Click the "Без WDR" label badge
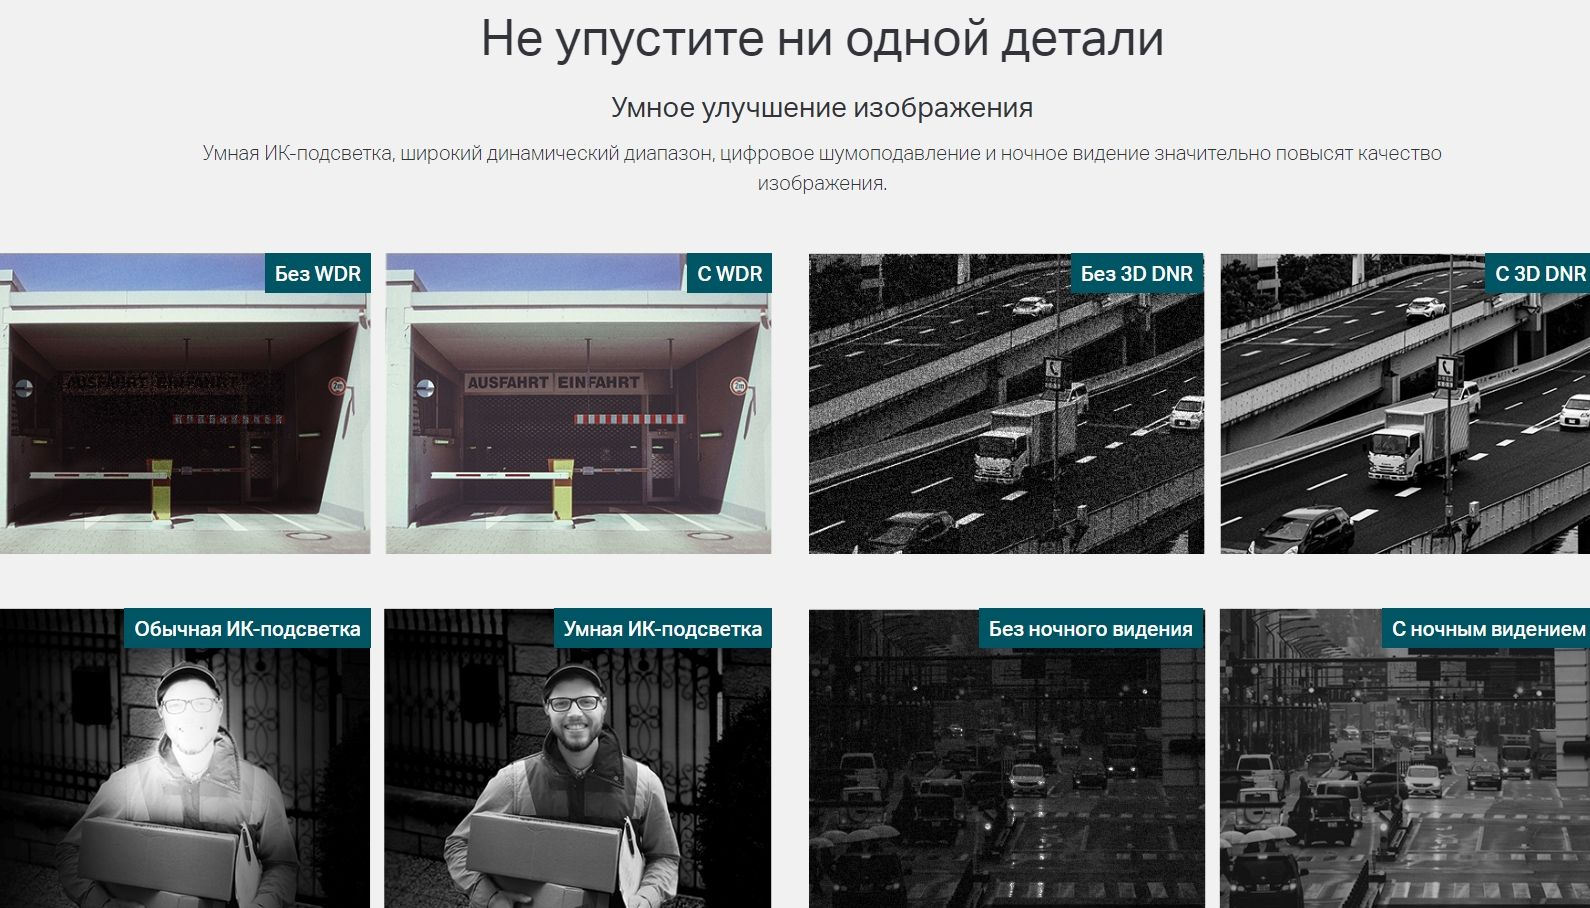 point(318,273)
